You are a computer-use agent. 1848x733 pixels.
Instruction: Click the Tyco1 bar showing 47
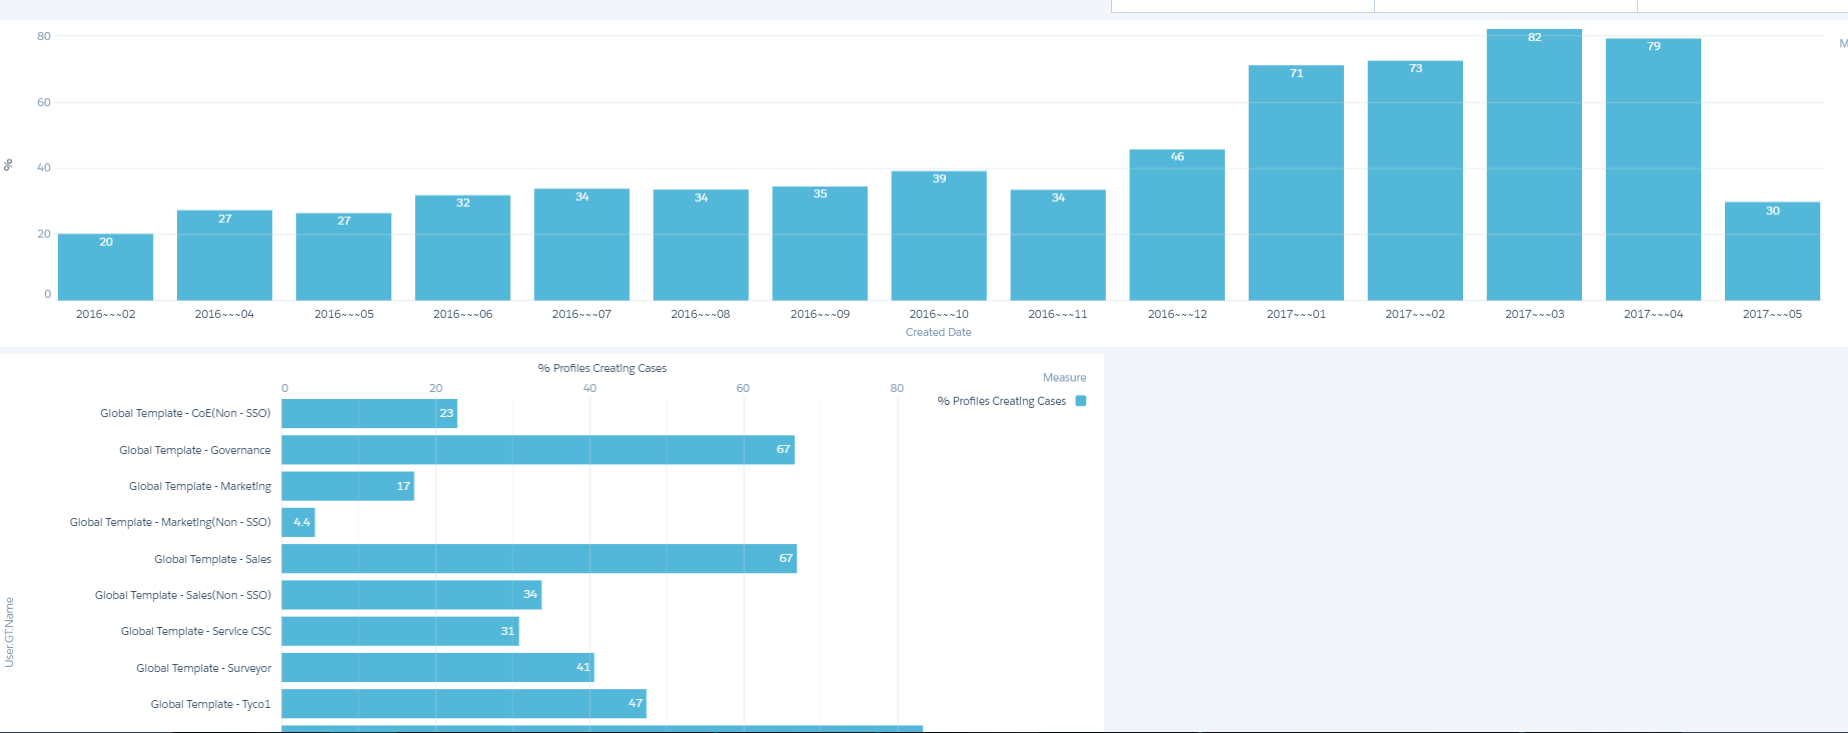click(464, 704)
